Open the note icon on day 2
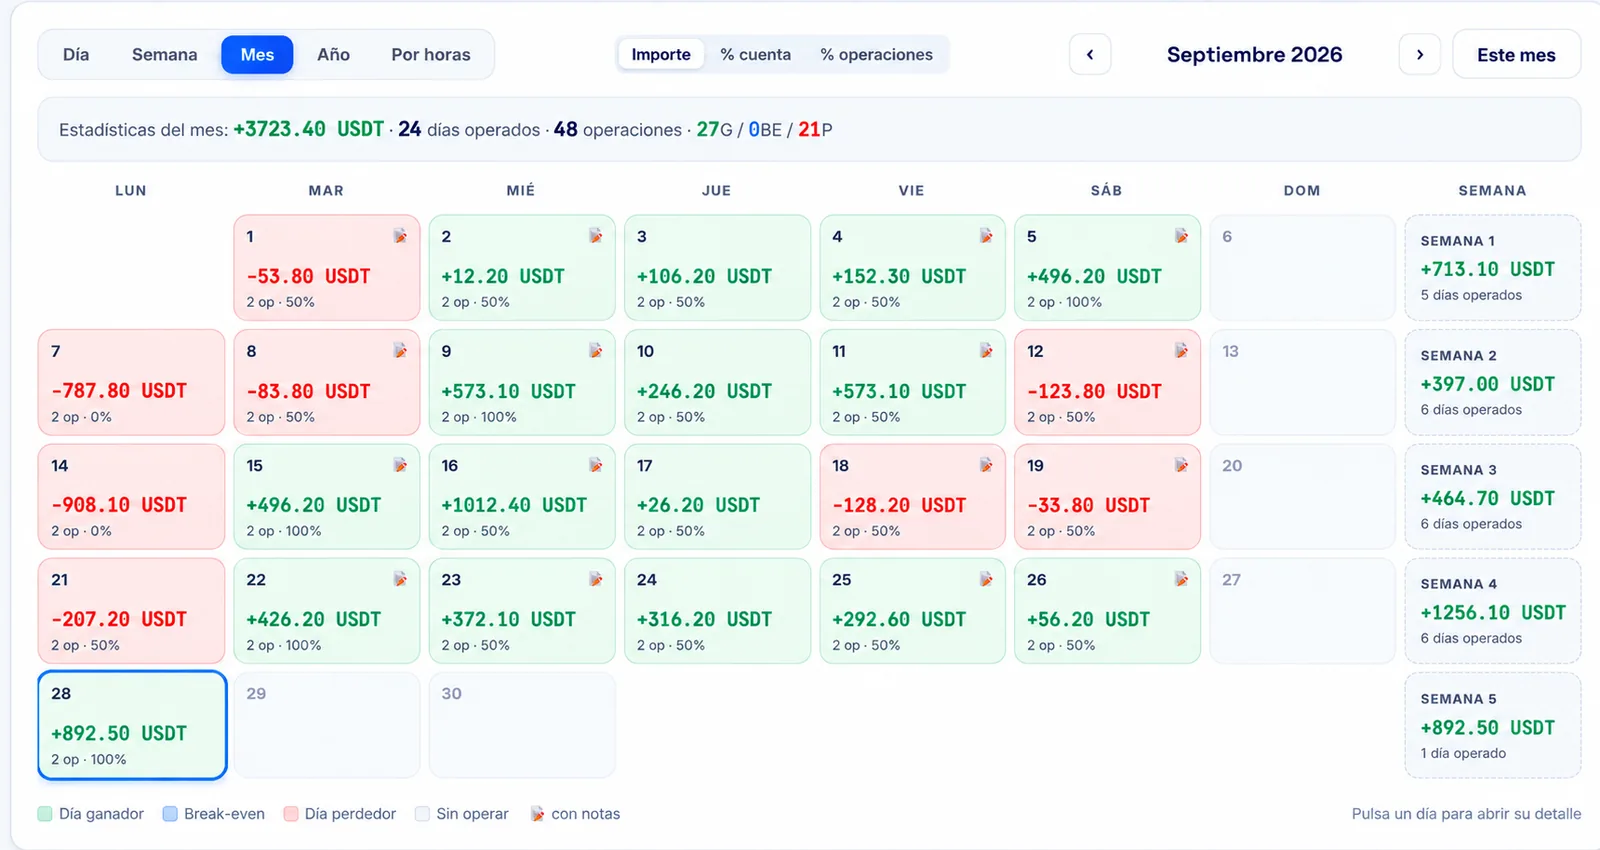This screenshot has width=1600, height=850. 595,236
